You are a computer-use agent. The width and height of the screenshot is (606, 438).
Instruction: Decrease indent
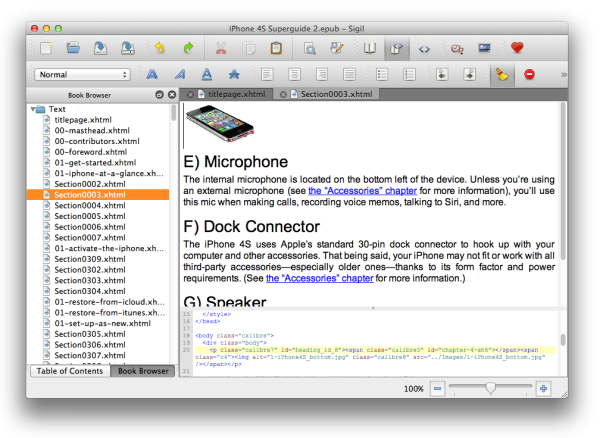point(442,74)
